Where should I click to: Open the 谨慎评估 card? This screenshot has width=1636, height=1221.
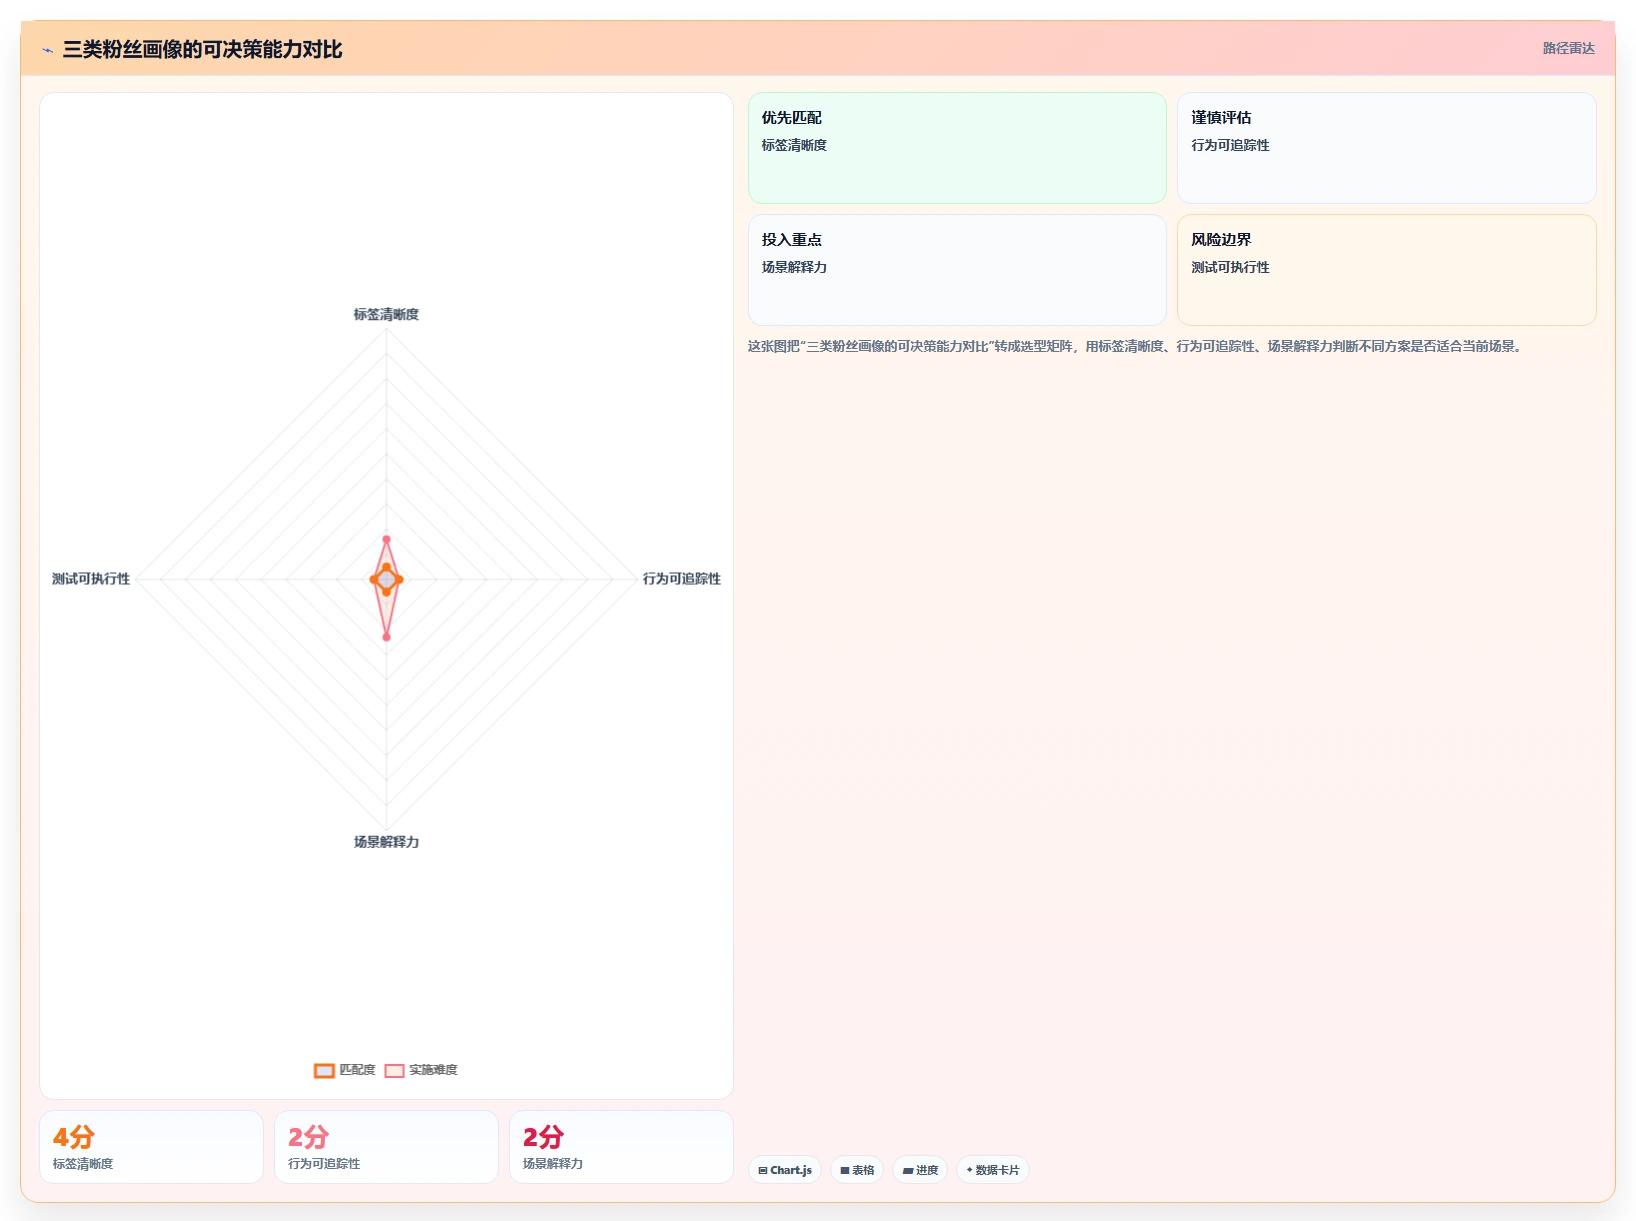[x=1386, y=148]
